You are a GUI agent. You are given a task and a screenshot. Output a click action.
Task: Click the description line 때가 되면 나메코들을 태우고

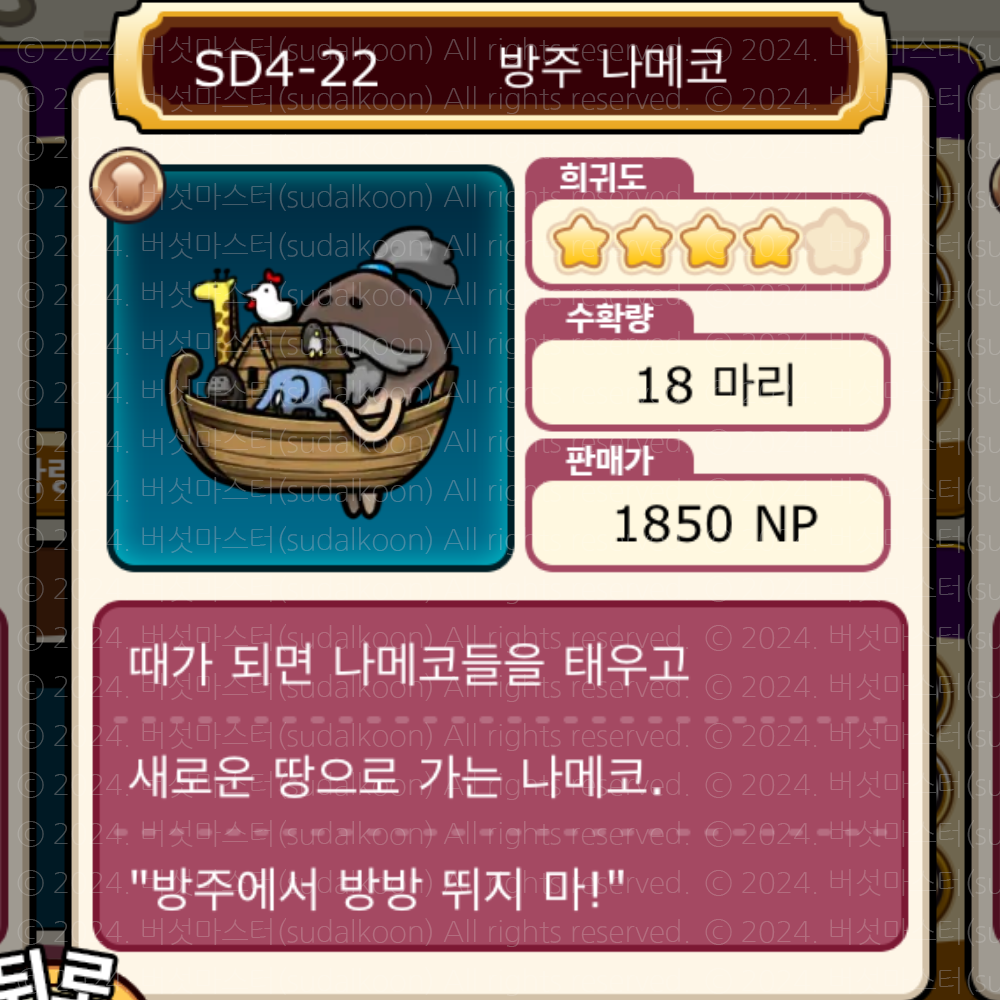408,665
